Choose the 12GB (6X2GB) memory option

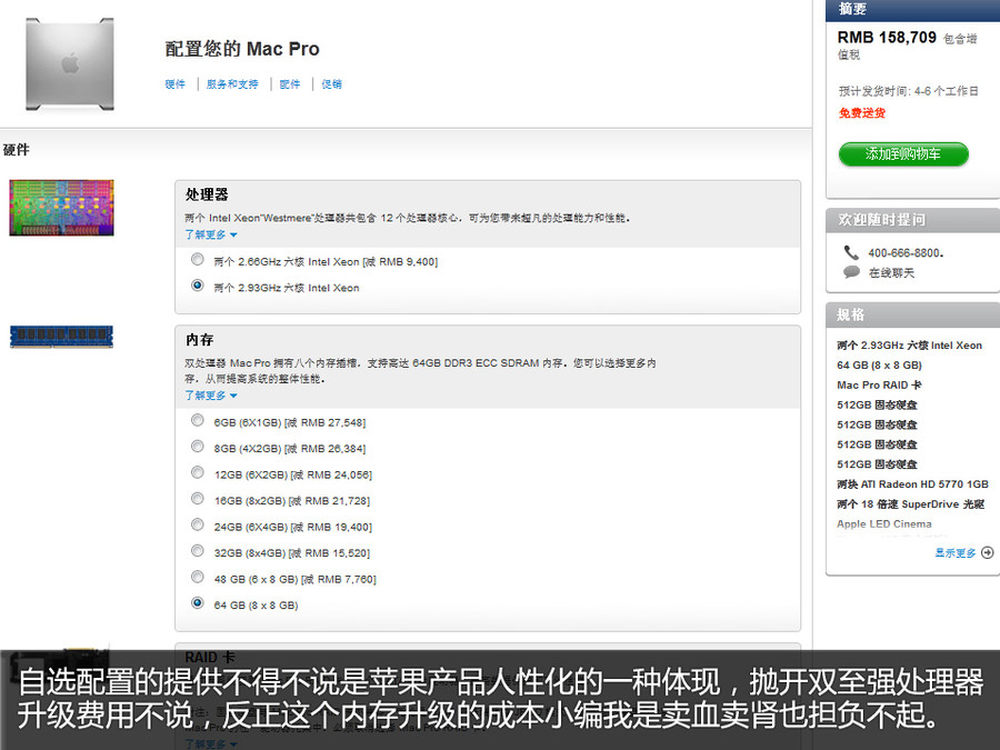(198, 473)
